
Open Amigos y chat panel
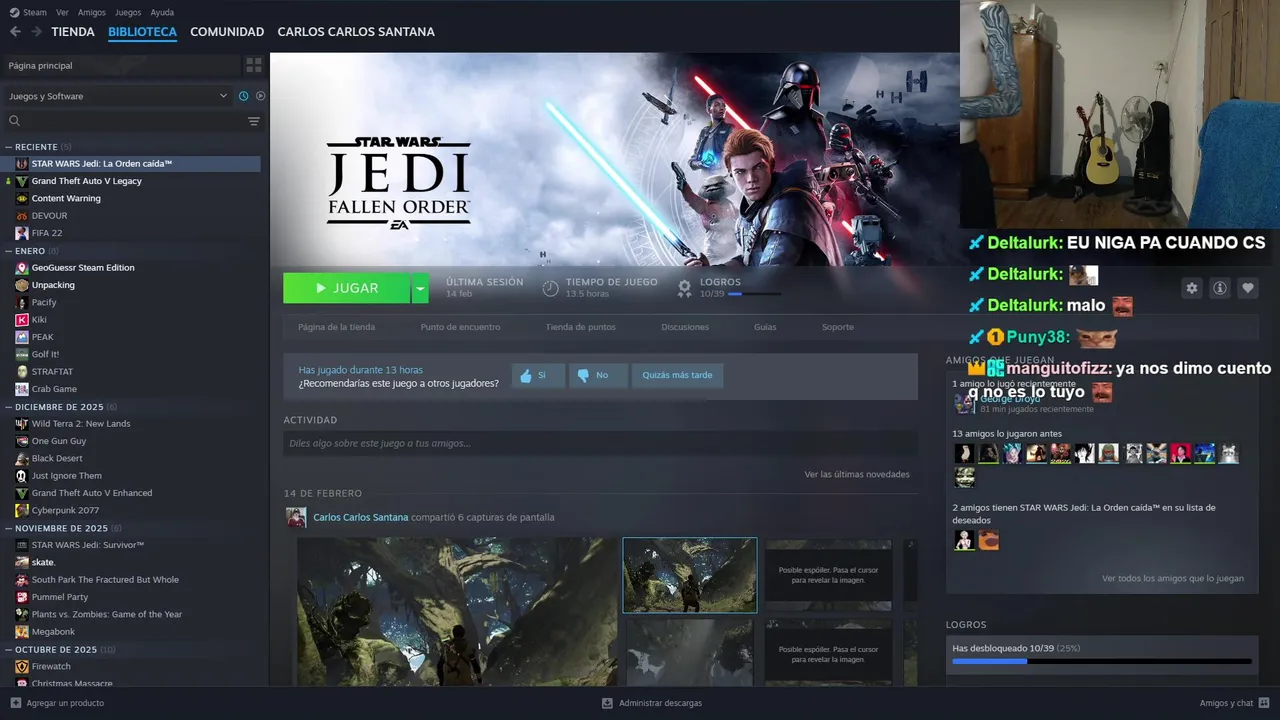click(x=1235, y=703)
